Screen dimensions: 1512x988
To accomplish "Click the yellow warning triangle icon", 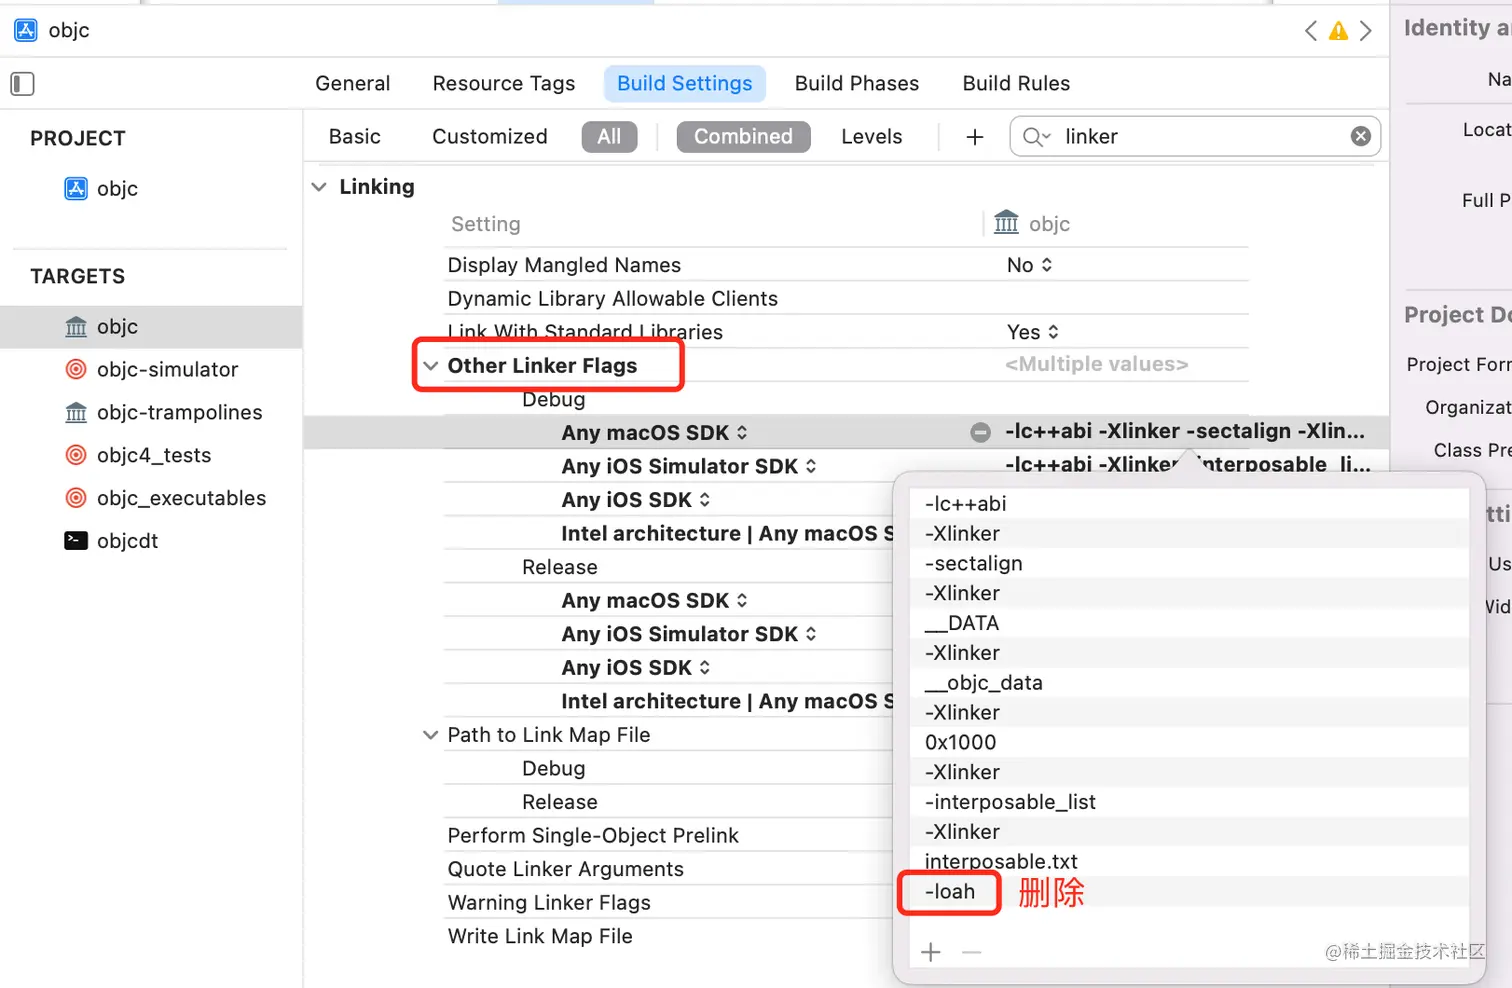I will 1338,31.
